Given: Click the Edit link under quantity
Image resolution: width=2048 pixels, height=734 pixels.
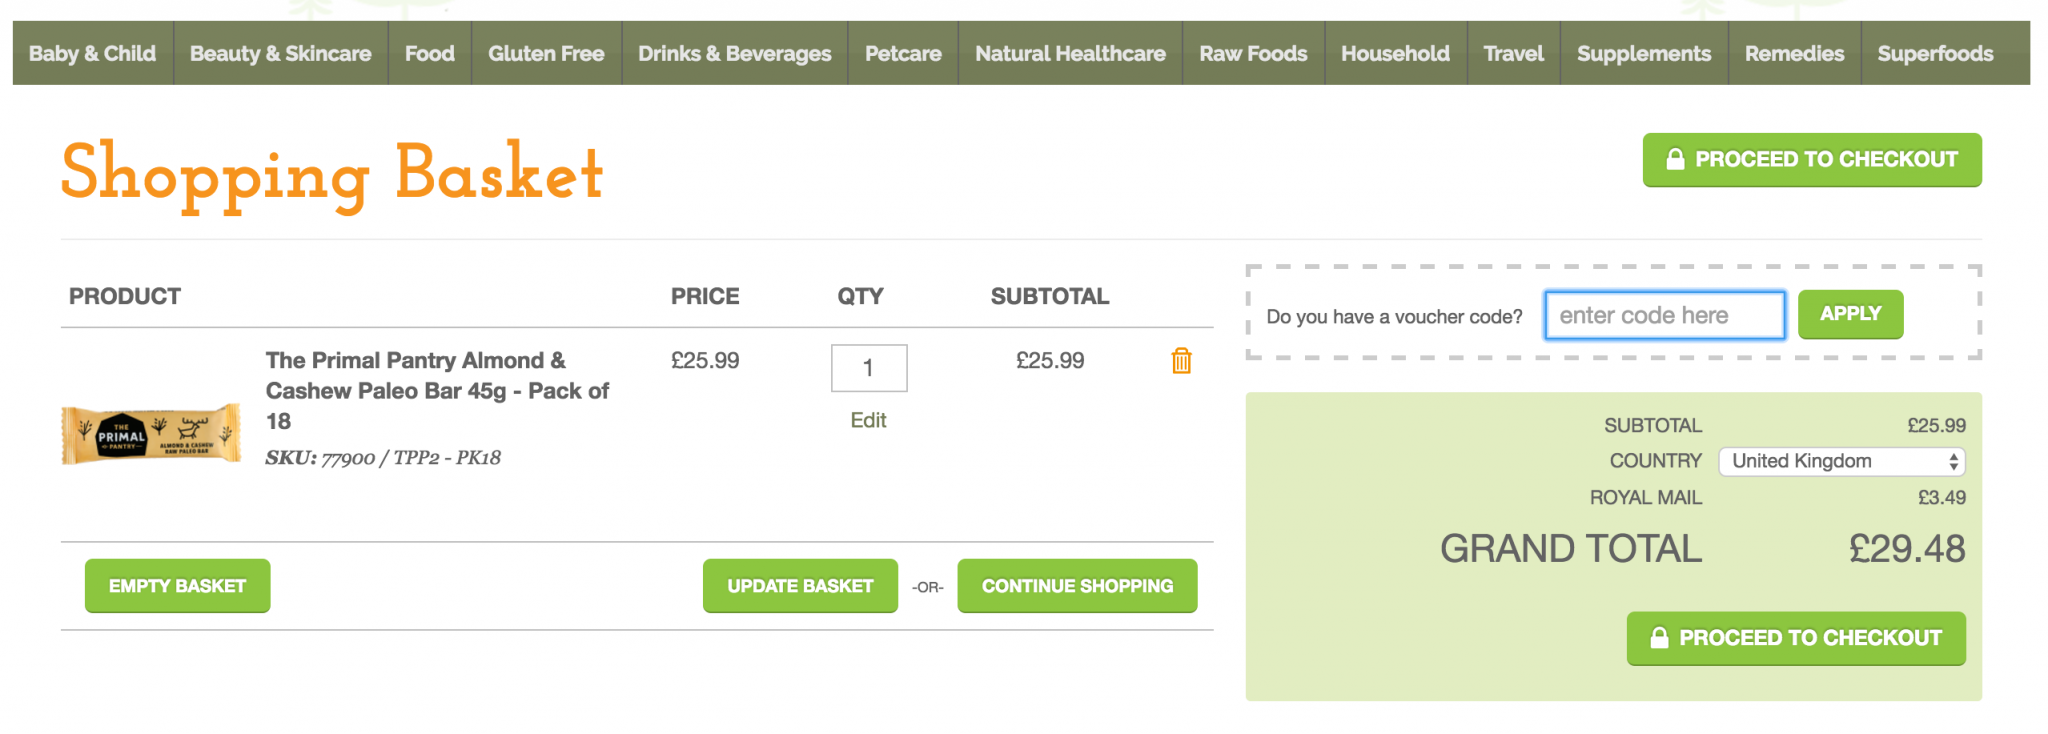Looking at the screenshot, I should (x=868, y=421).
